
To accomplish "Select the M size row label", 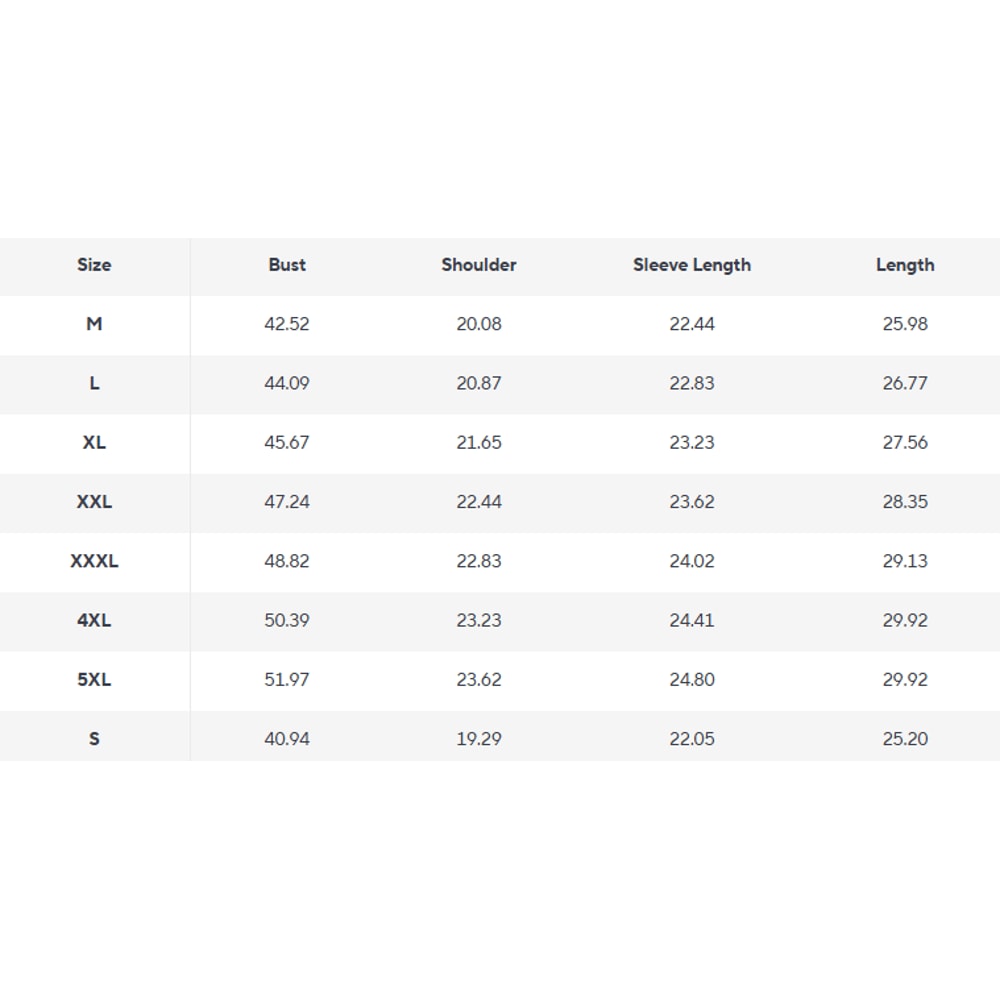I will click(94, 324).
